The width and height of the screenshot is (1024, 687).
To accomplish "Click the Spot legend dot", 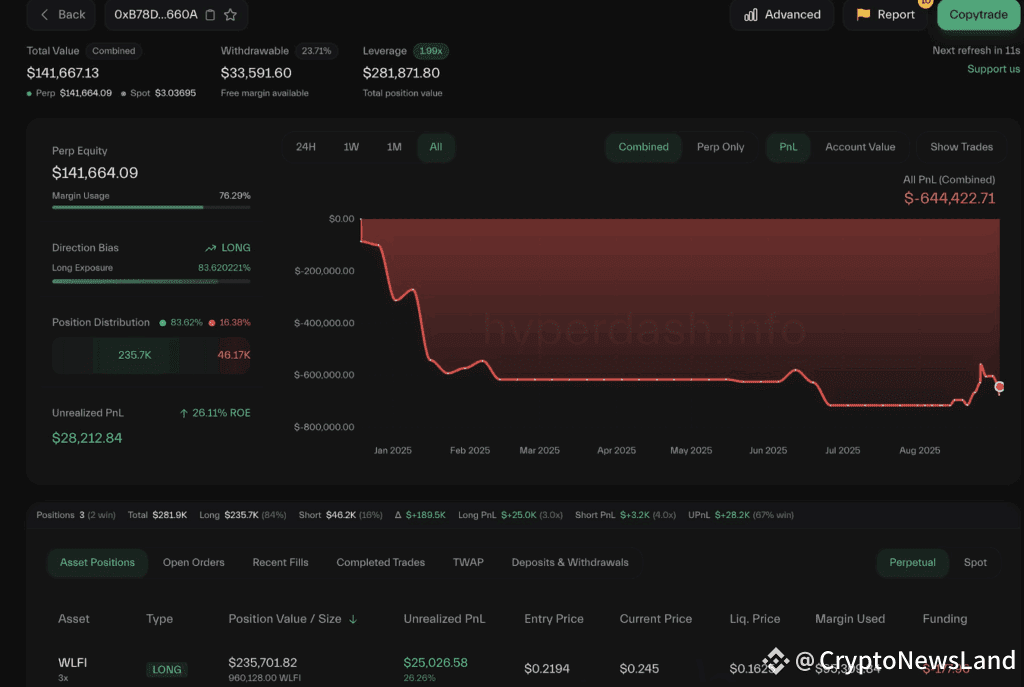I will pyautogui.click(x=123, y=93).
